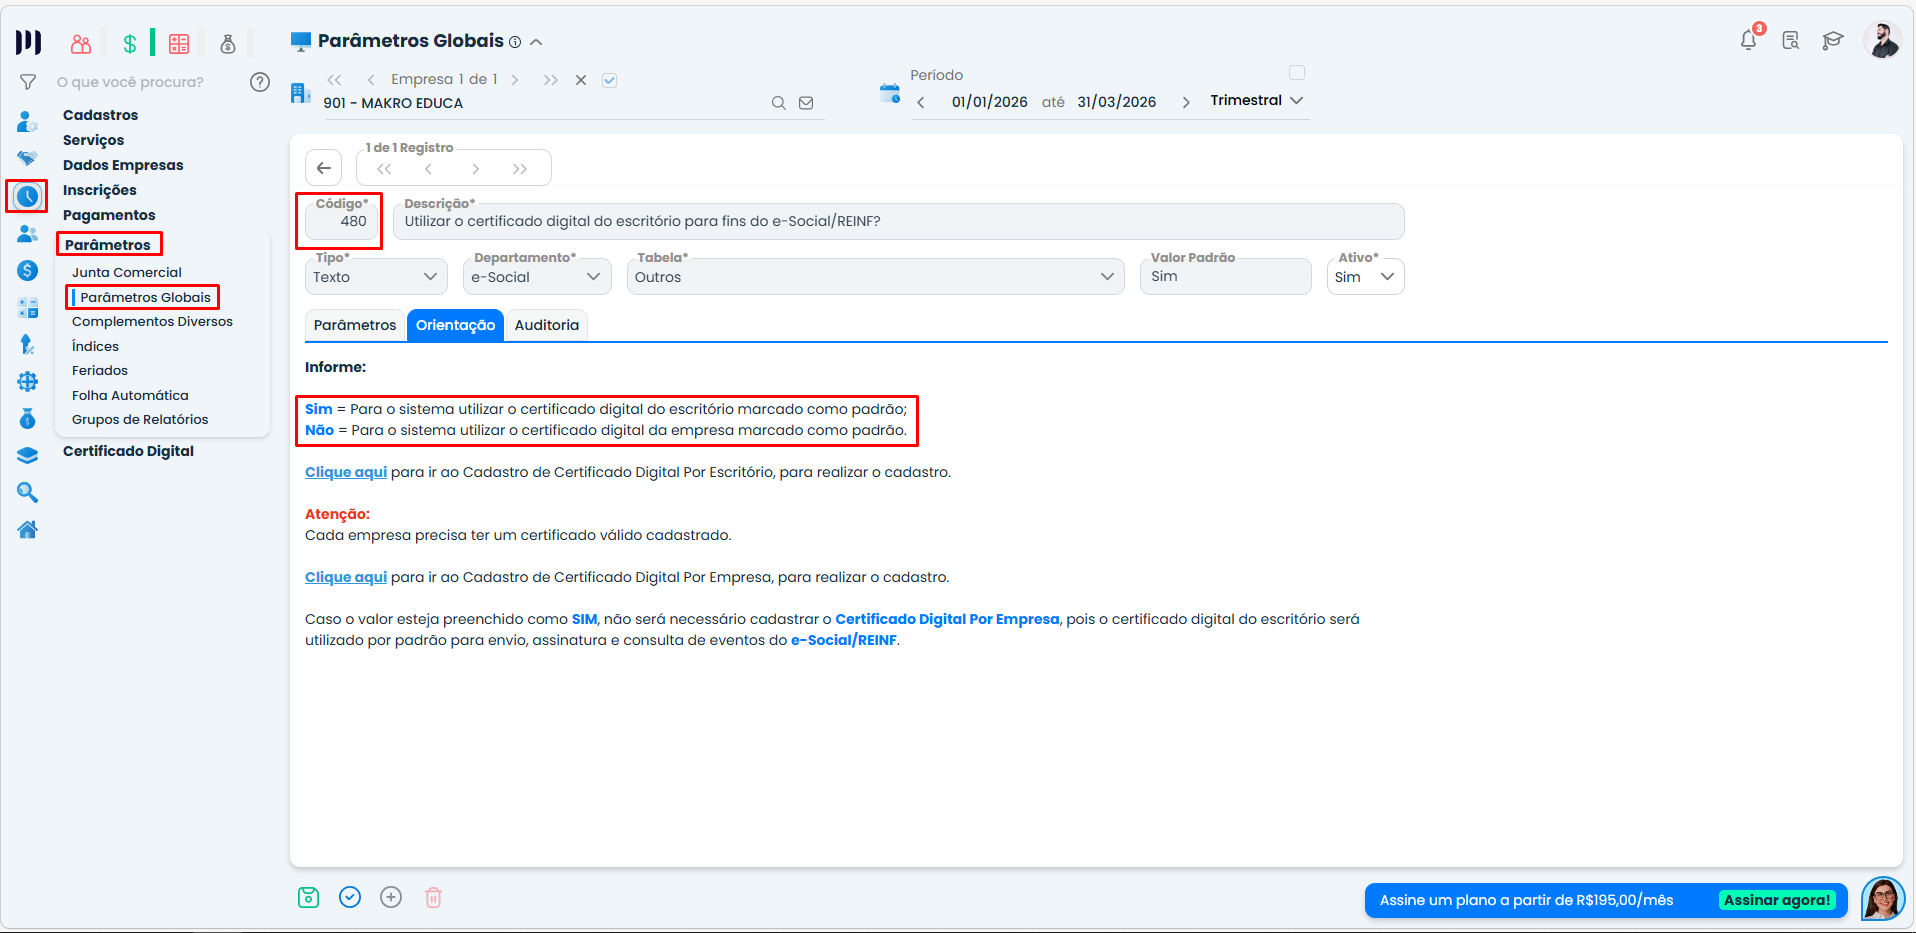Viewport: 1916px width, 933px height.
Task: Click link to Certificado Digital Por Escritório
Action: coord(346,472)
